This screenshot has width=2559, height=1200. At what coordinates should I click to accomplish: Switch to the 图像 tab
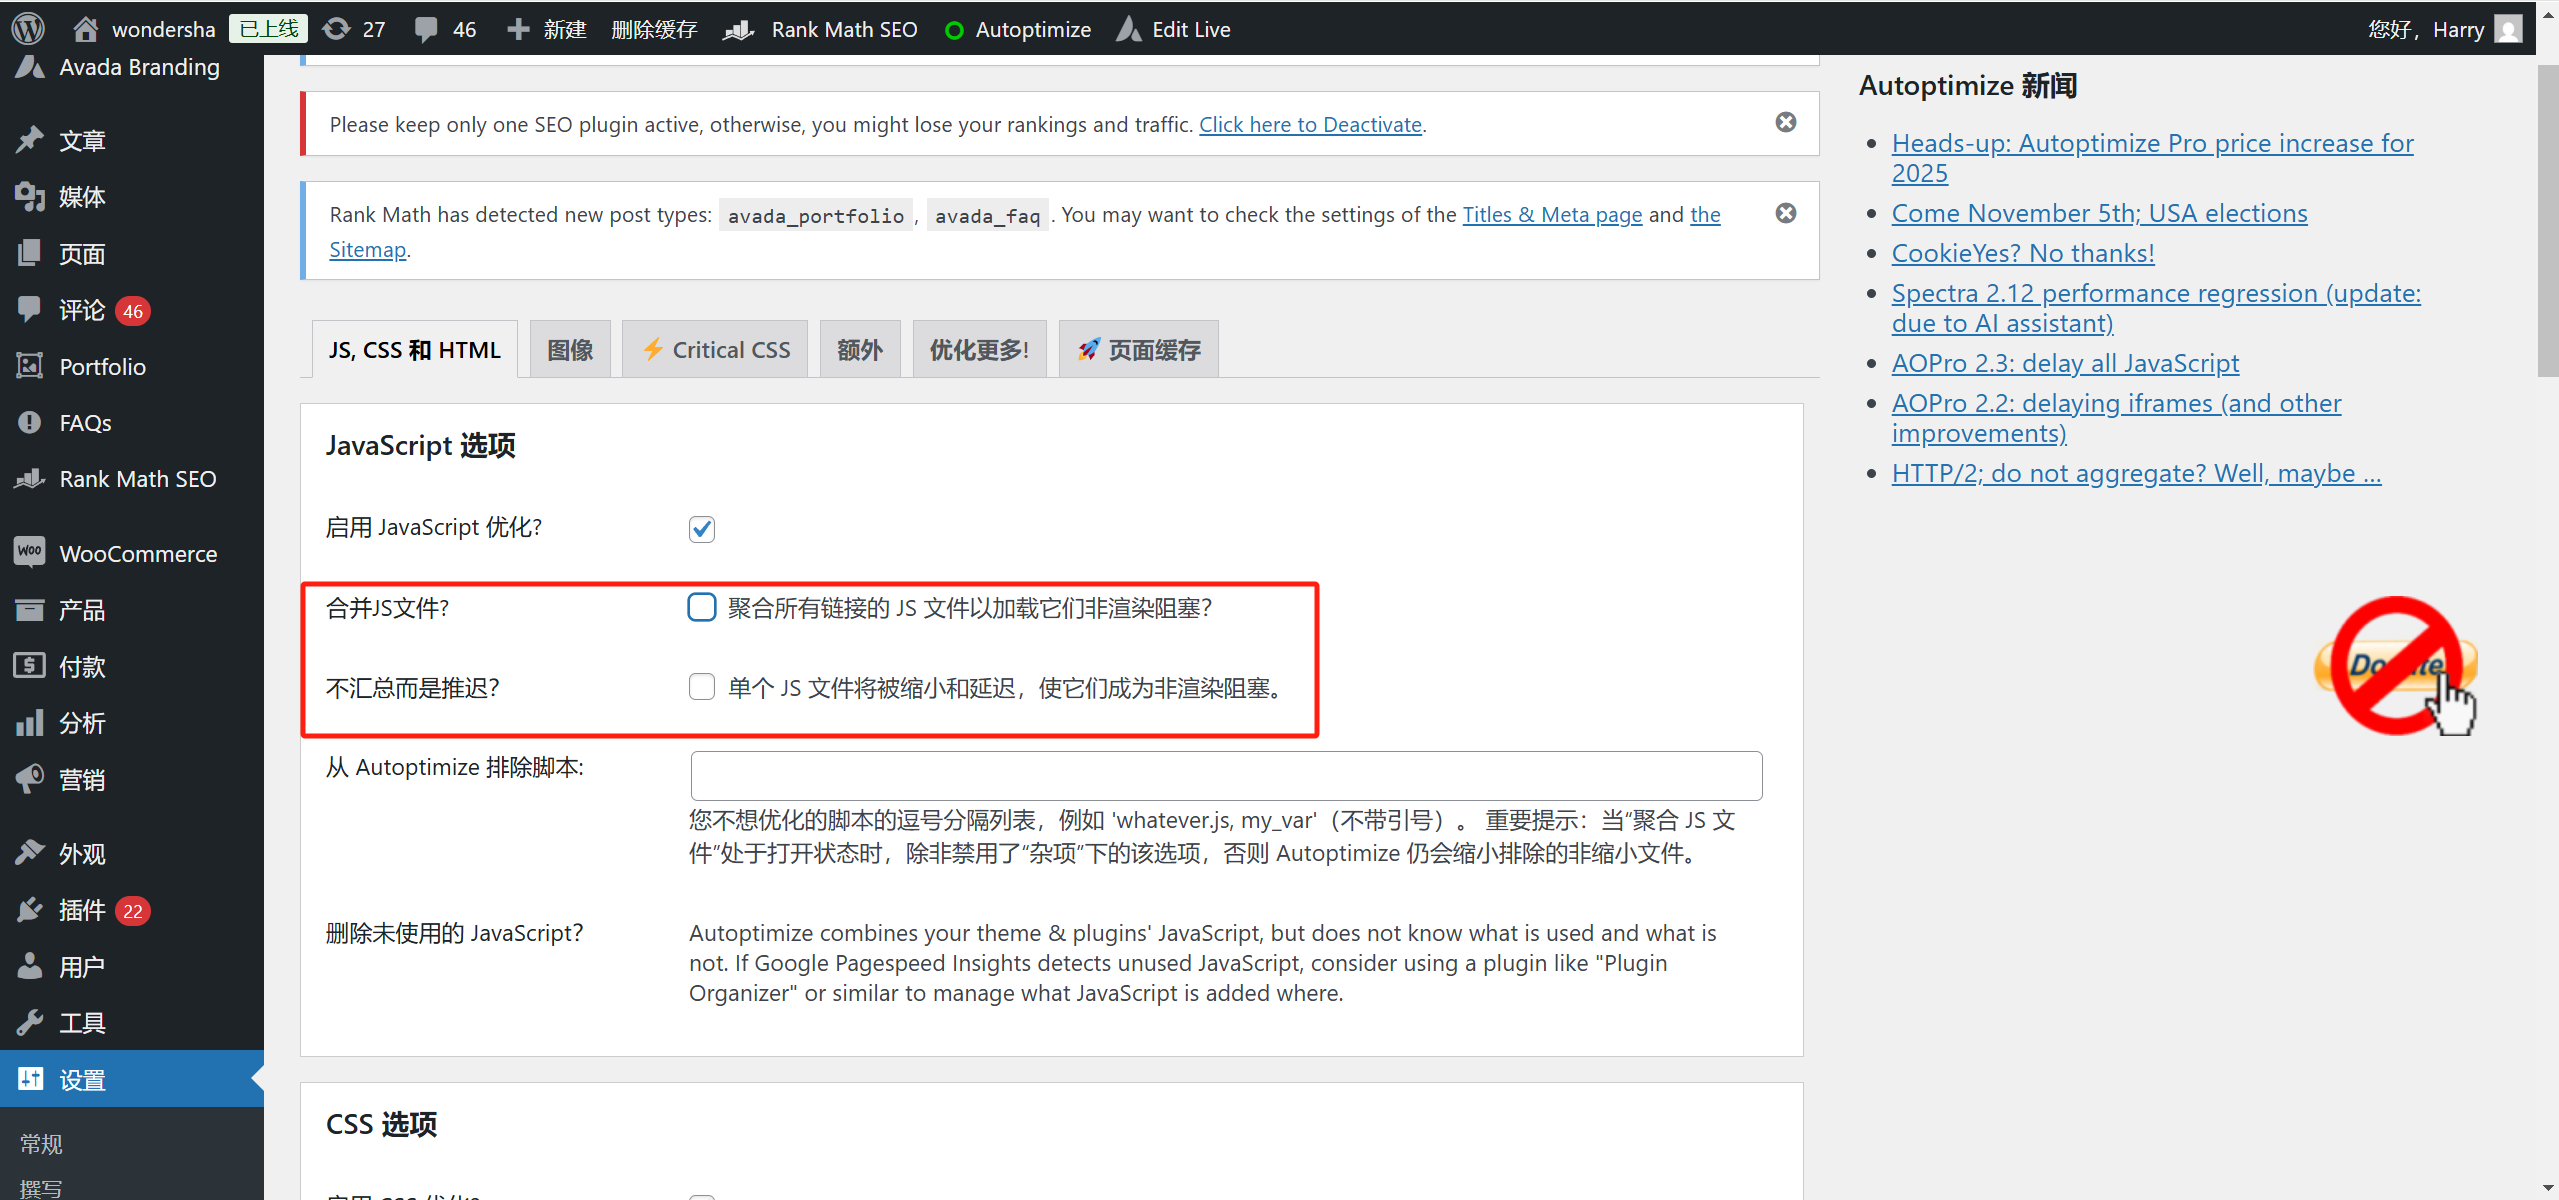(569, 348)
